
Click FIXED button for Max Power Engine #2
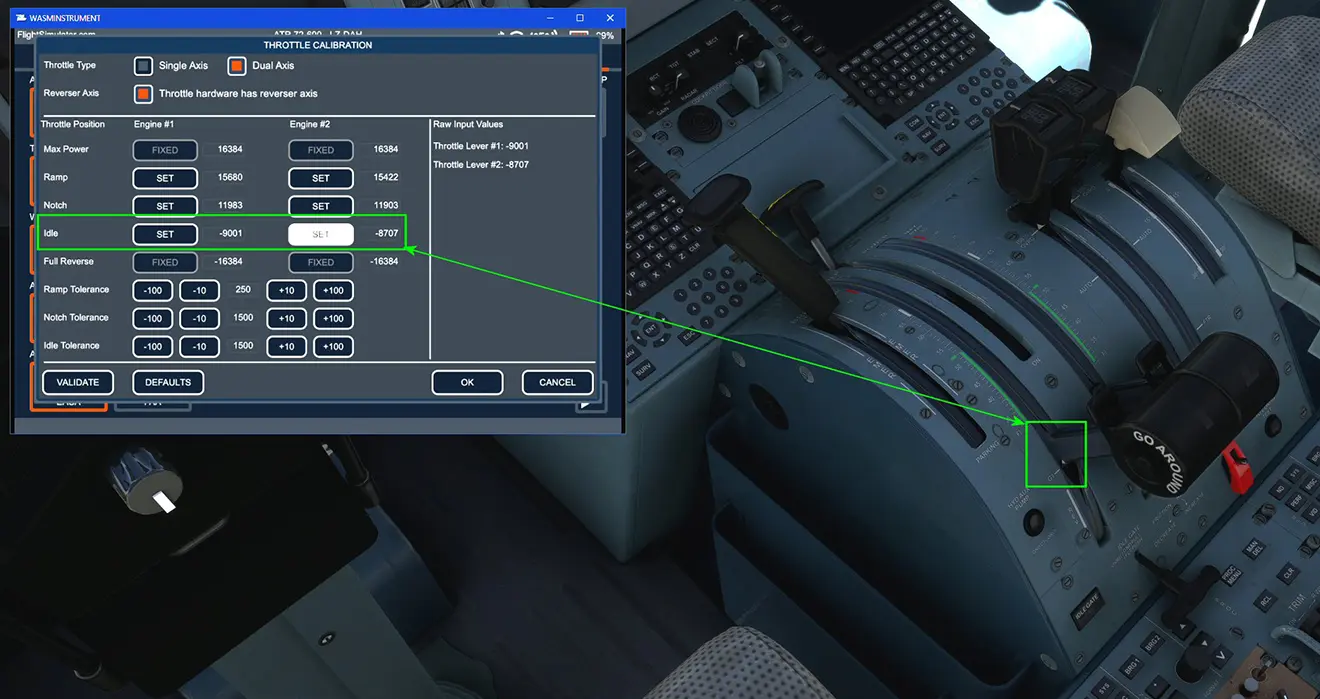click(x=321, y=150)
